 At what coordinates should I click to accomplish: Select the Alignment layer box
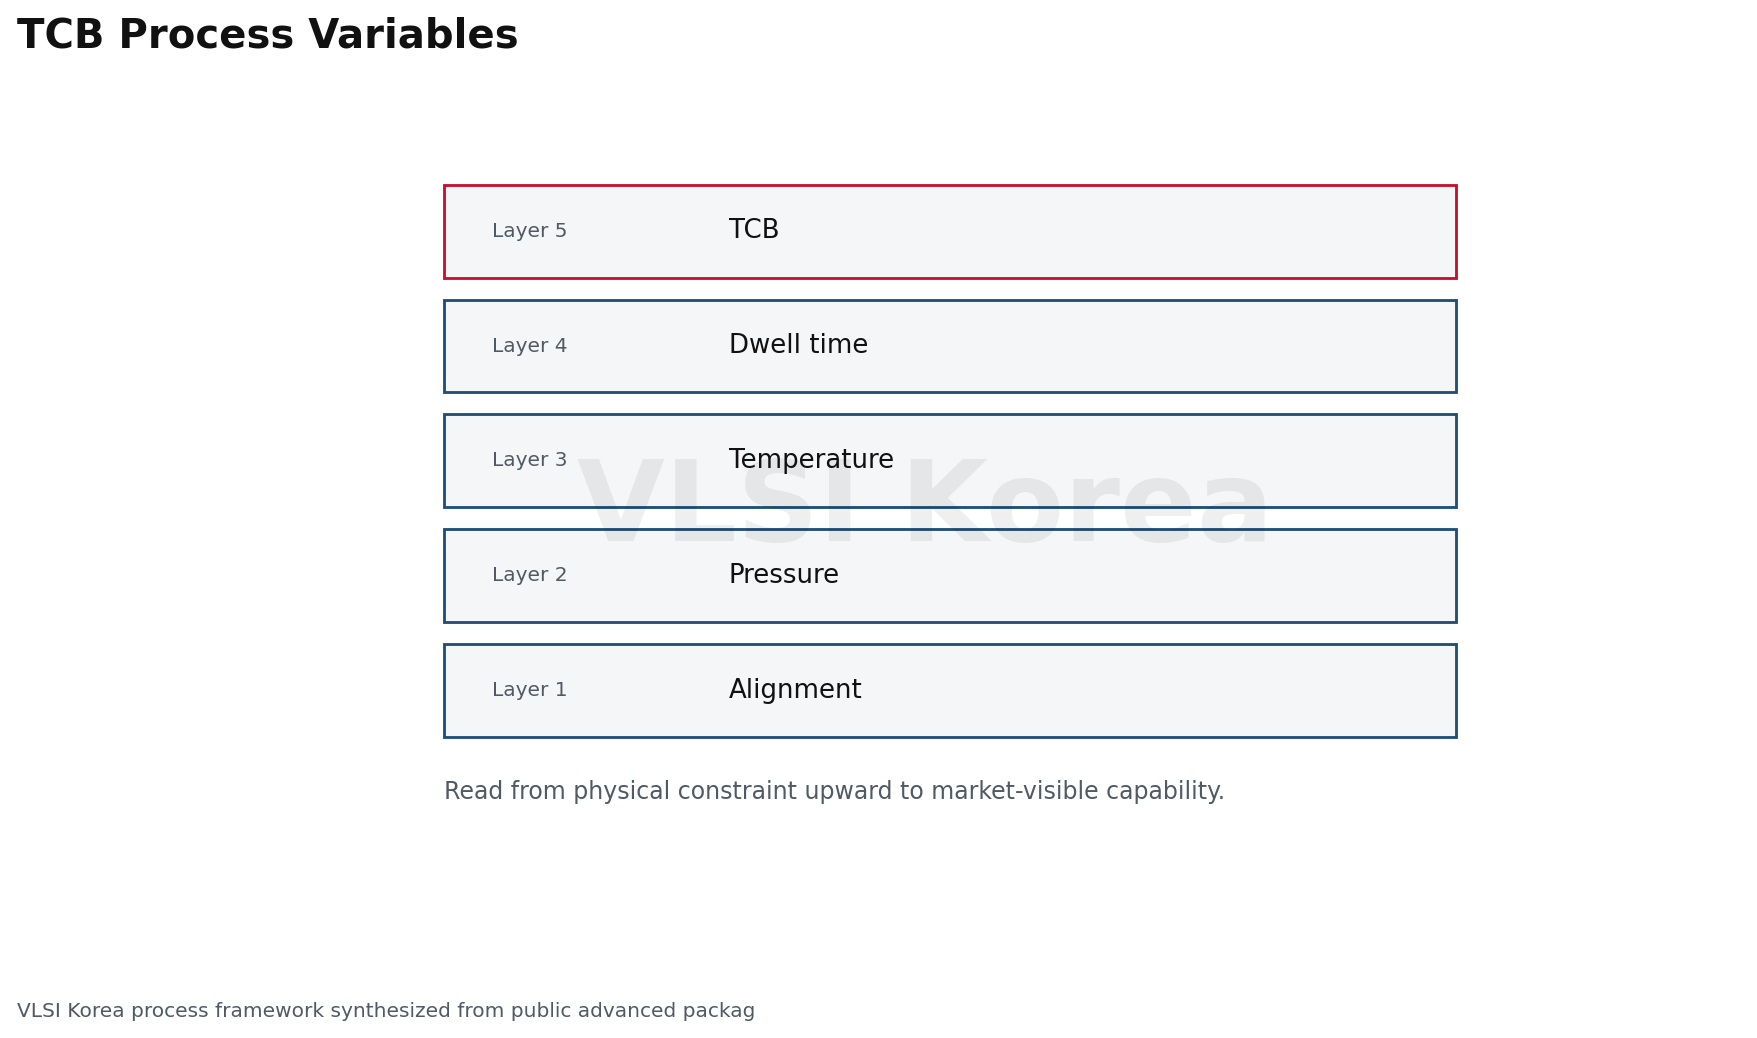click(950, 691)
